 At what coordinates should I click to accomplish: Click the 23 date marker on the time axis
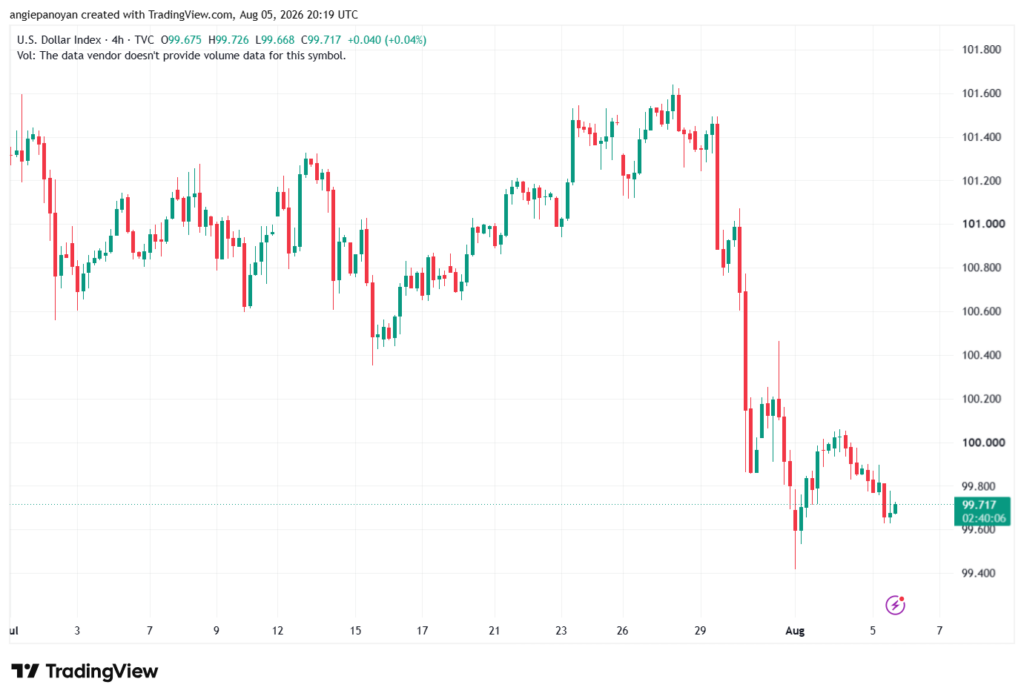[x=561, y=630]
